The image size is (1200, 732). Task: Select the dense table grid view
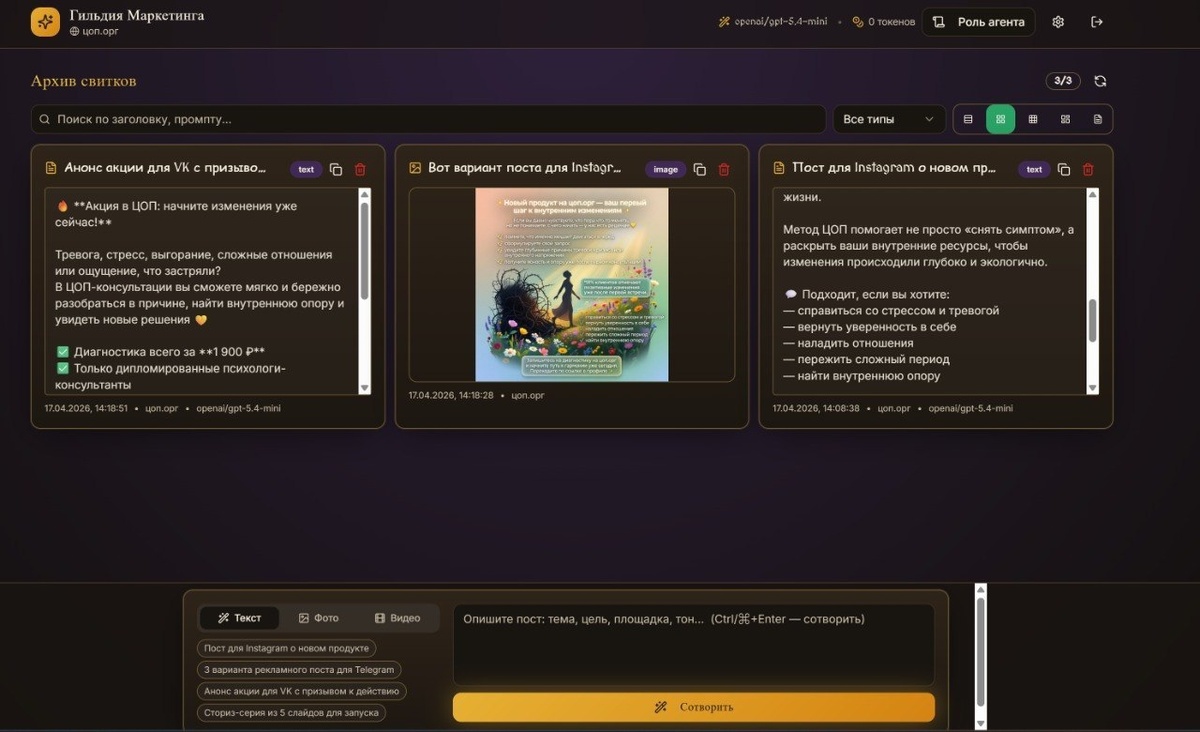[1033, 119]
